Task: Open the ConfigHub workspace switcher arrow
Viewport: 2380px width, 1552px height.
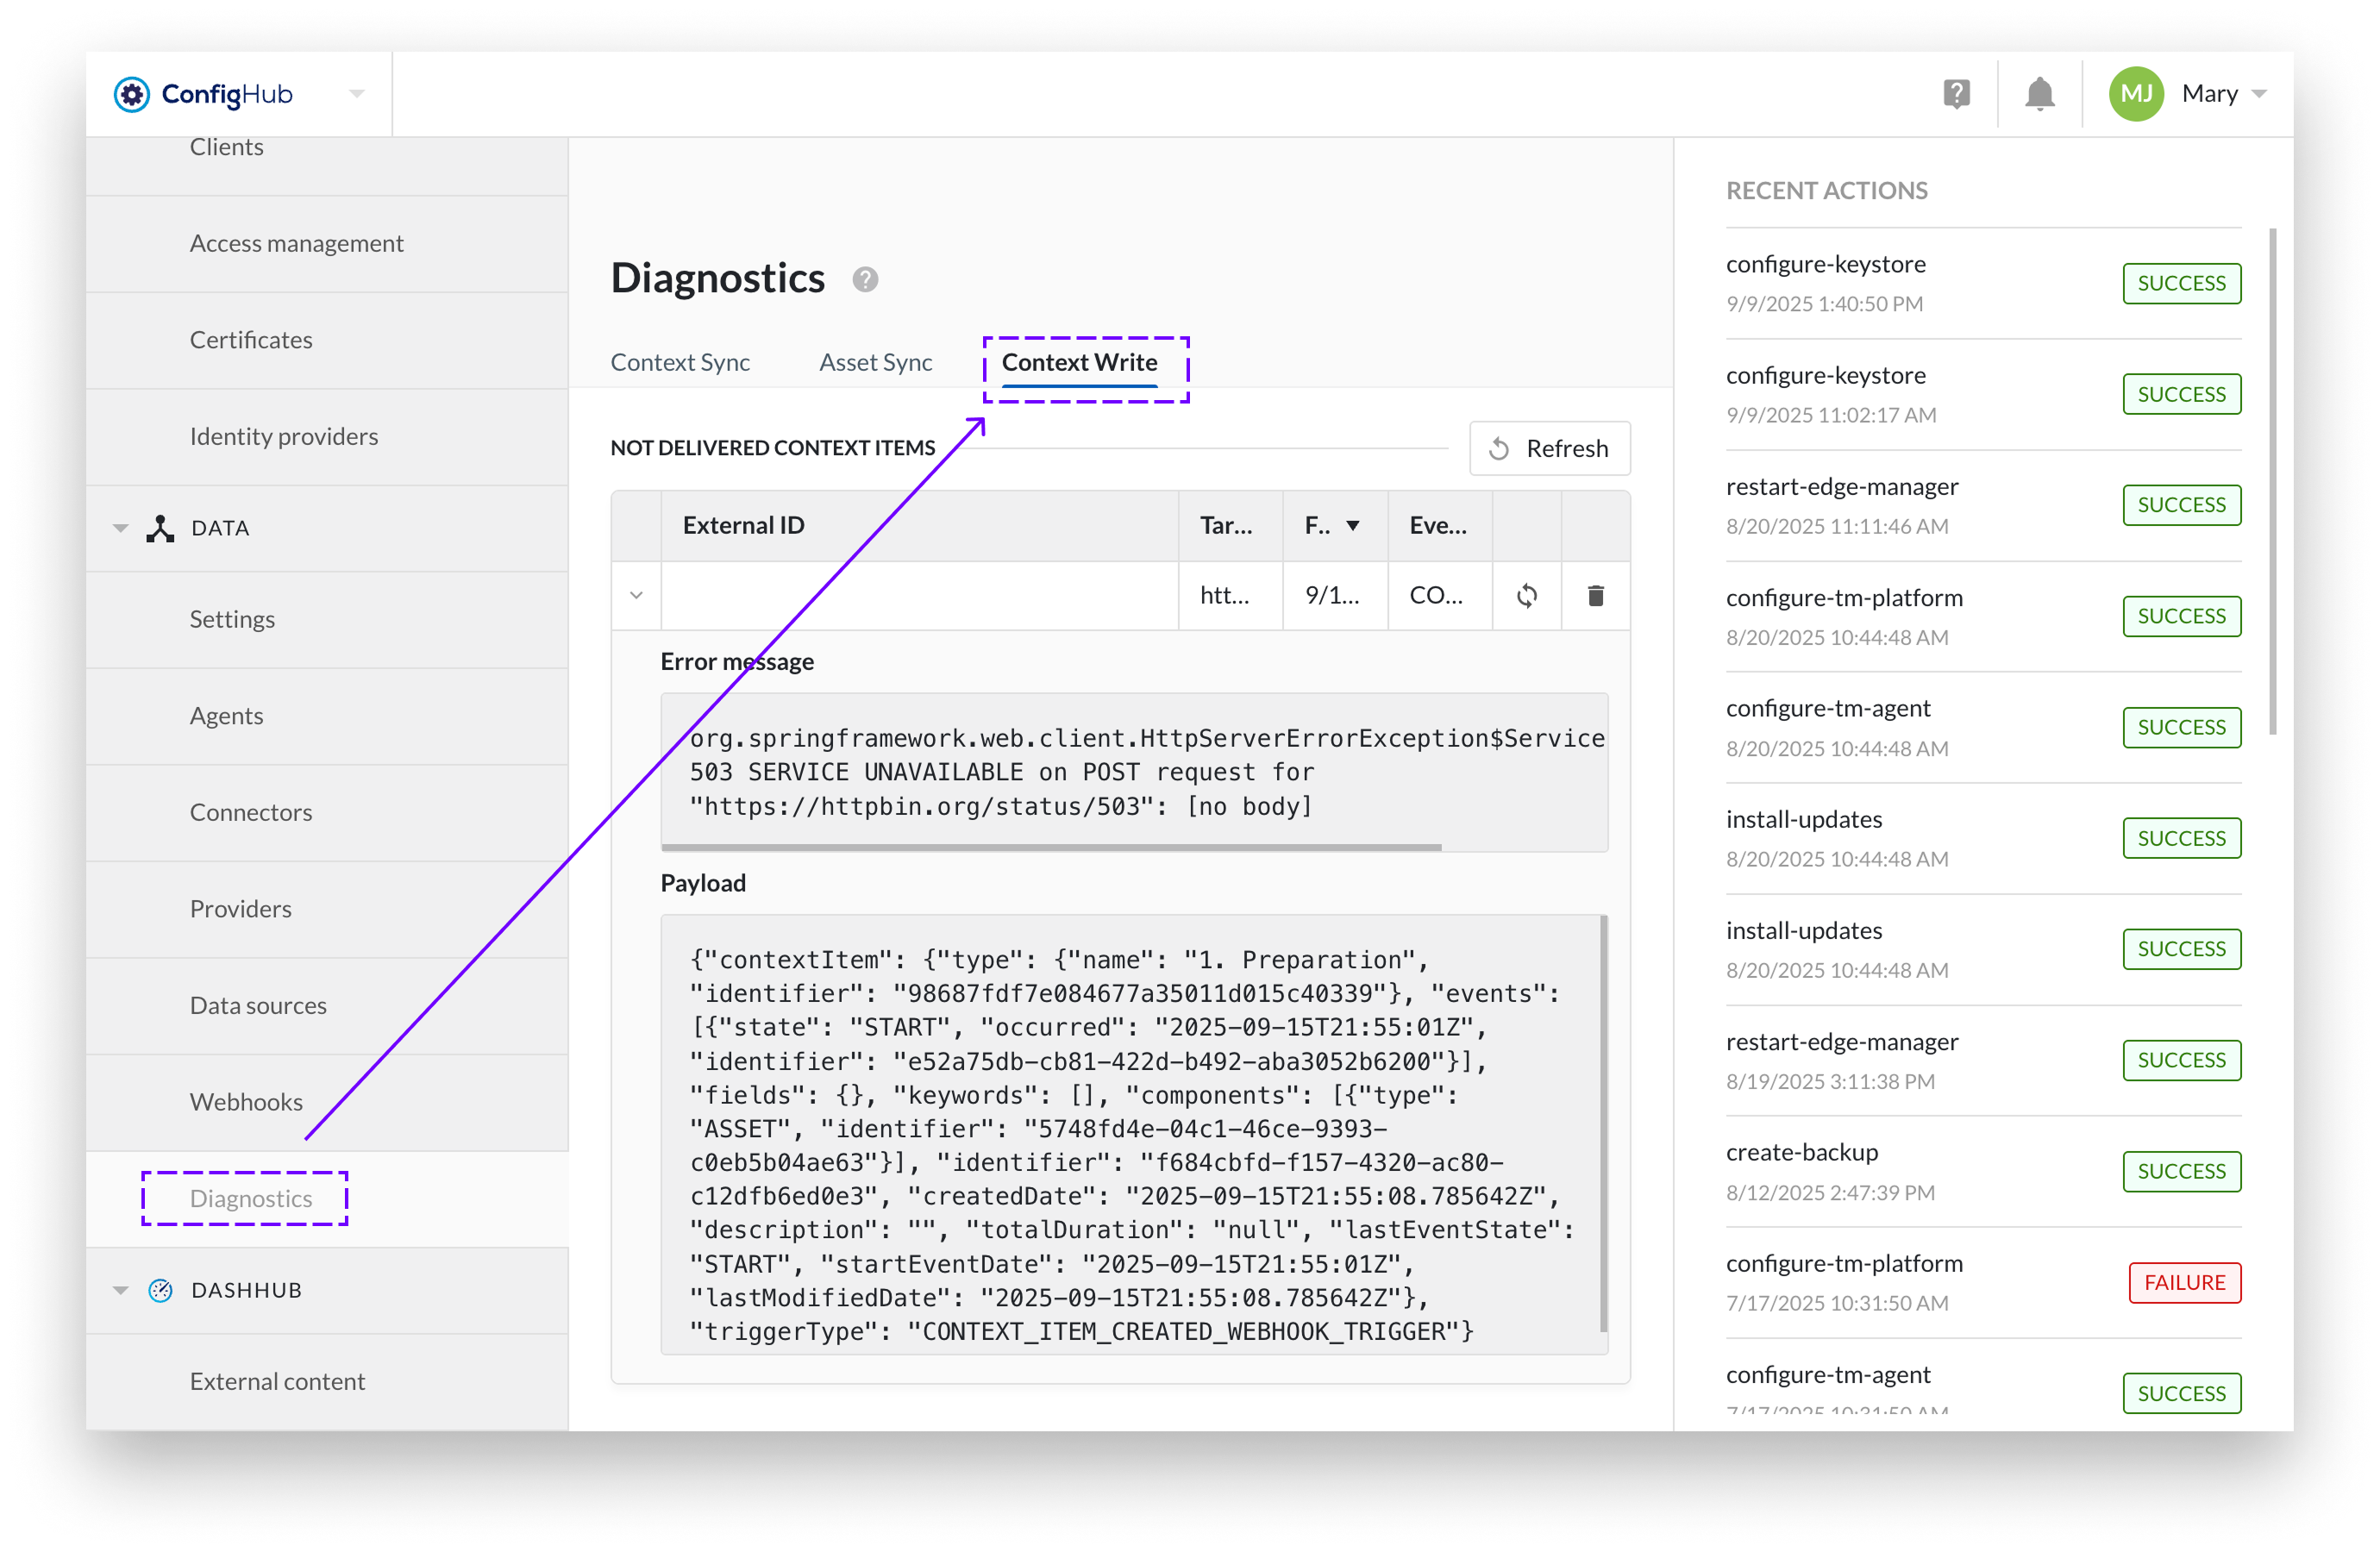Action: pyautogui.click(x=357, y=94)
